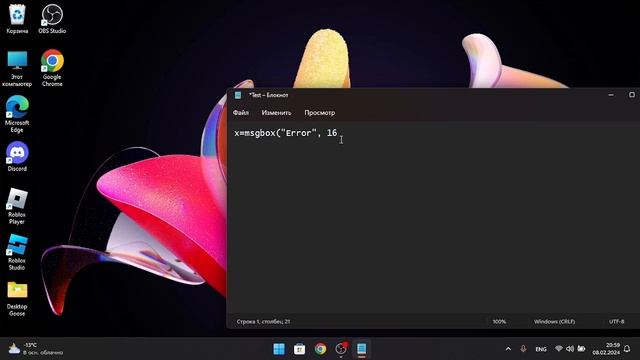Maximize the Notepad window
640x360 pixels.
point(631,95)
